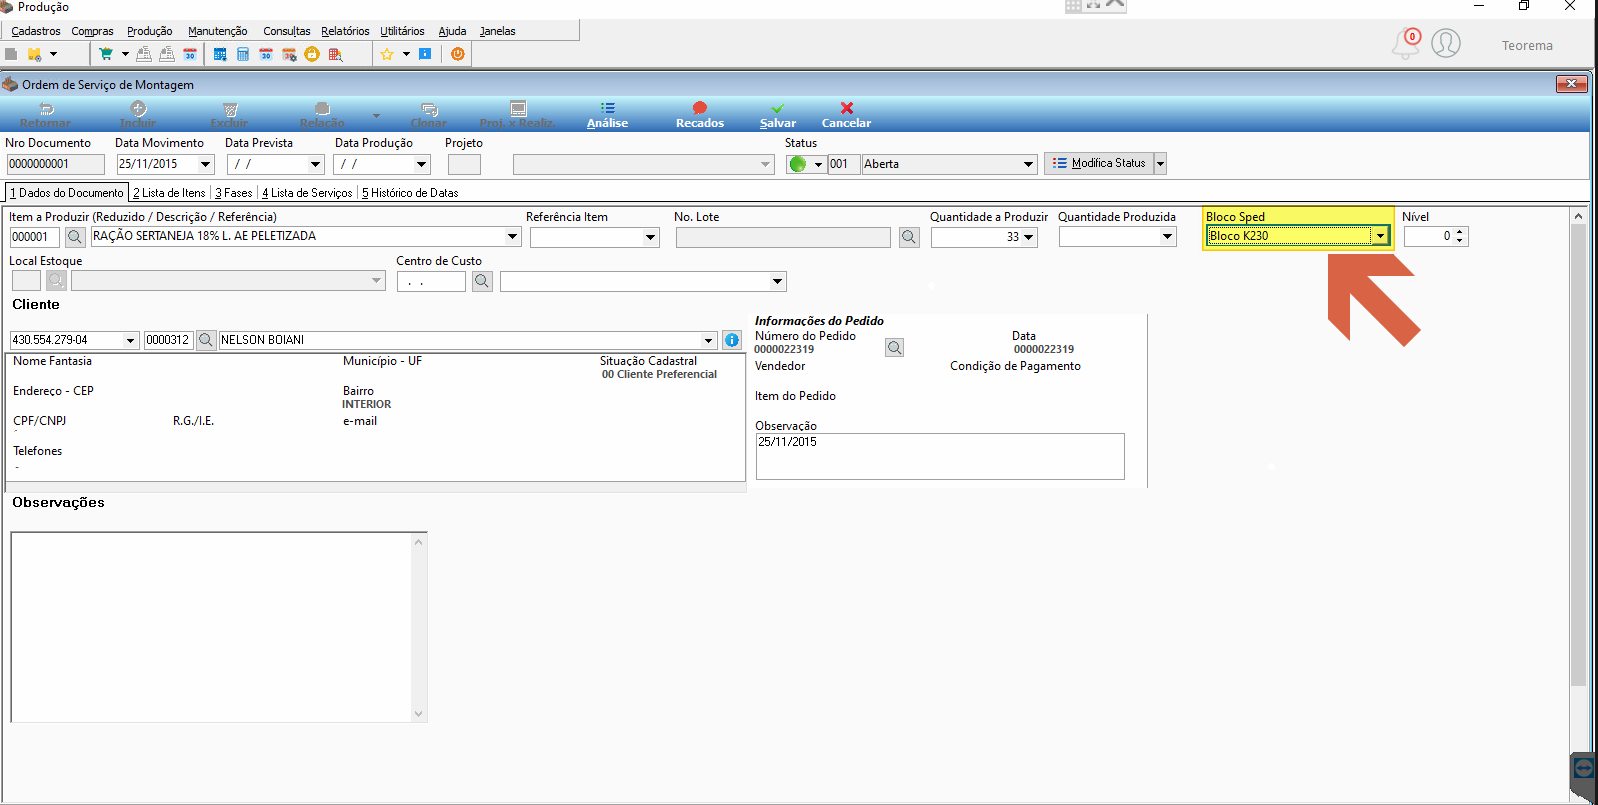Screen dimensions: 1598x805
Task: Click the Nro Documento input field
Action: [55, 164]
